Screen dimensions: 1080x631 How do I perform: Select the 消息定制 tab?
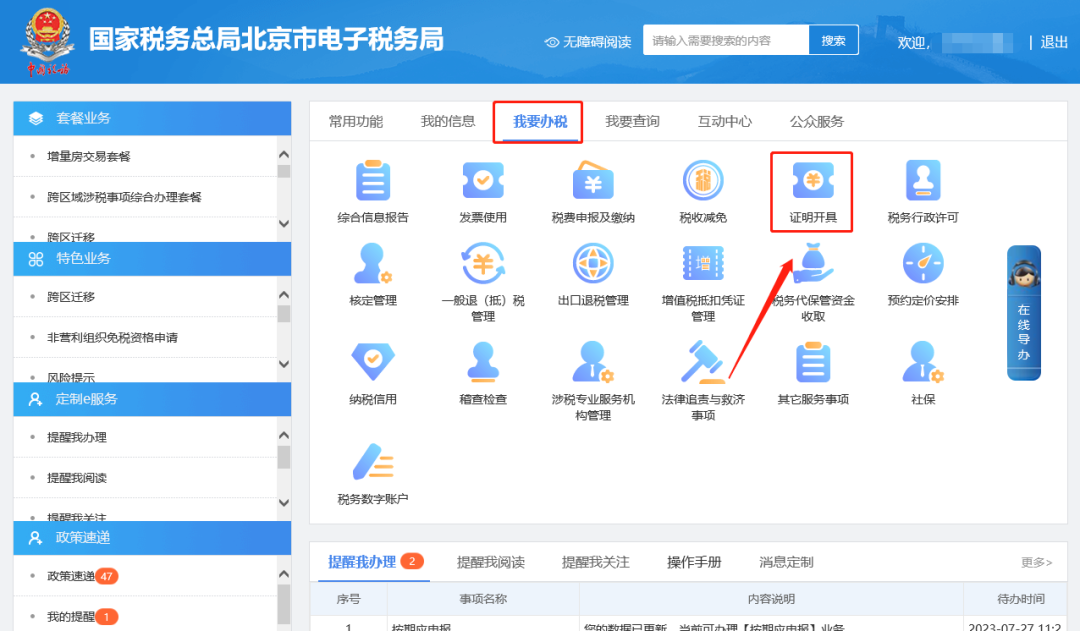pos(787,562)
